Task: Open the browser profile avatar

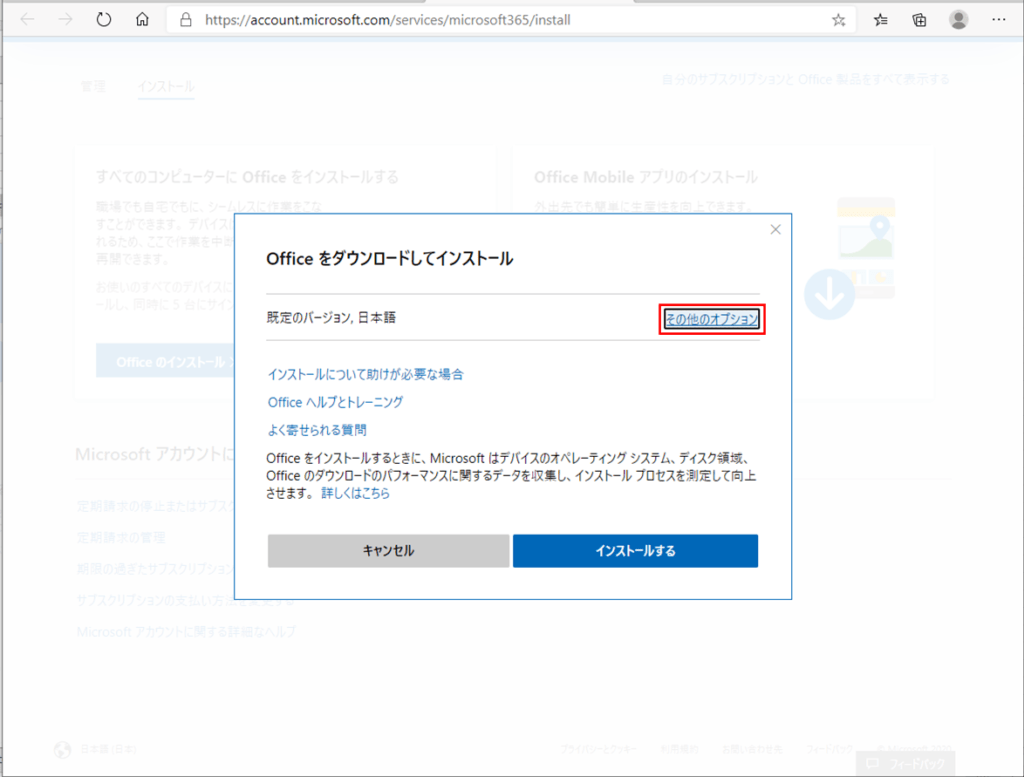Action: pyautogui.click(x=959, y=19)
